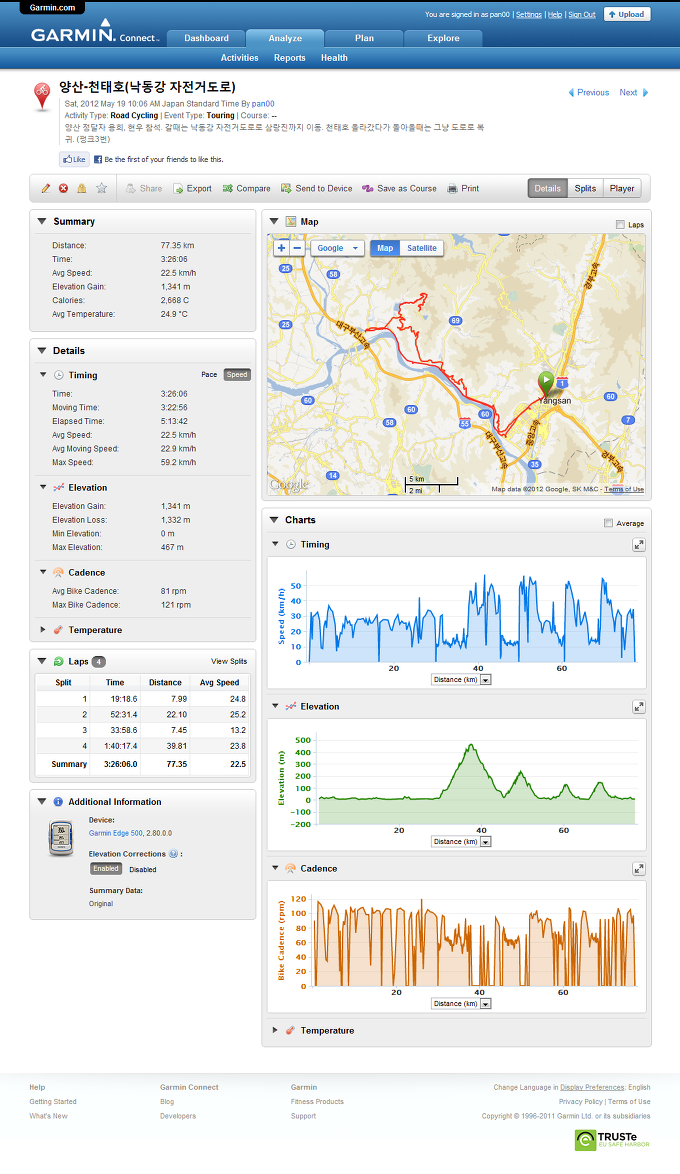
Task: Mark activity as favorite with star icon
Action: [x=101, y=189]
